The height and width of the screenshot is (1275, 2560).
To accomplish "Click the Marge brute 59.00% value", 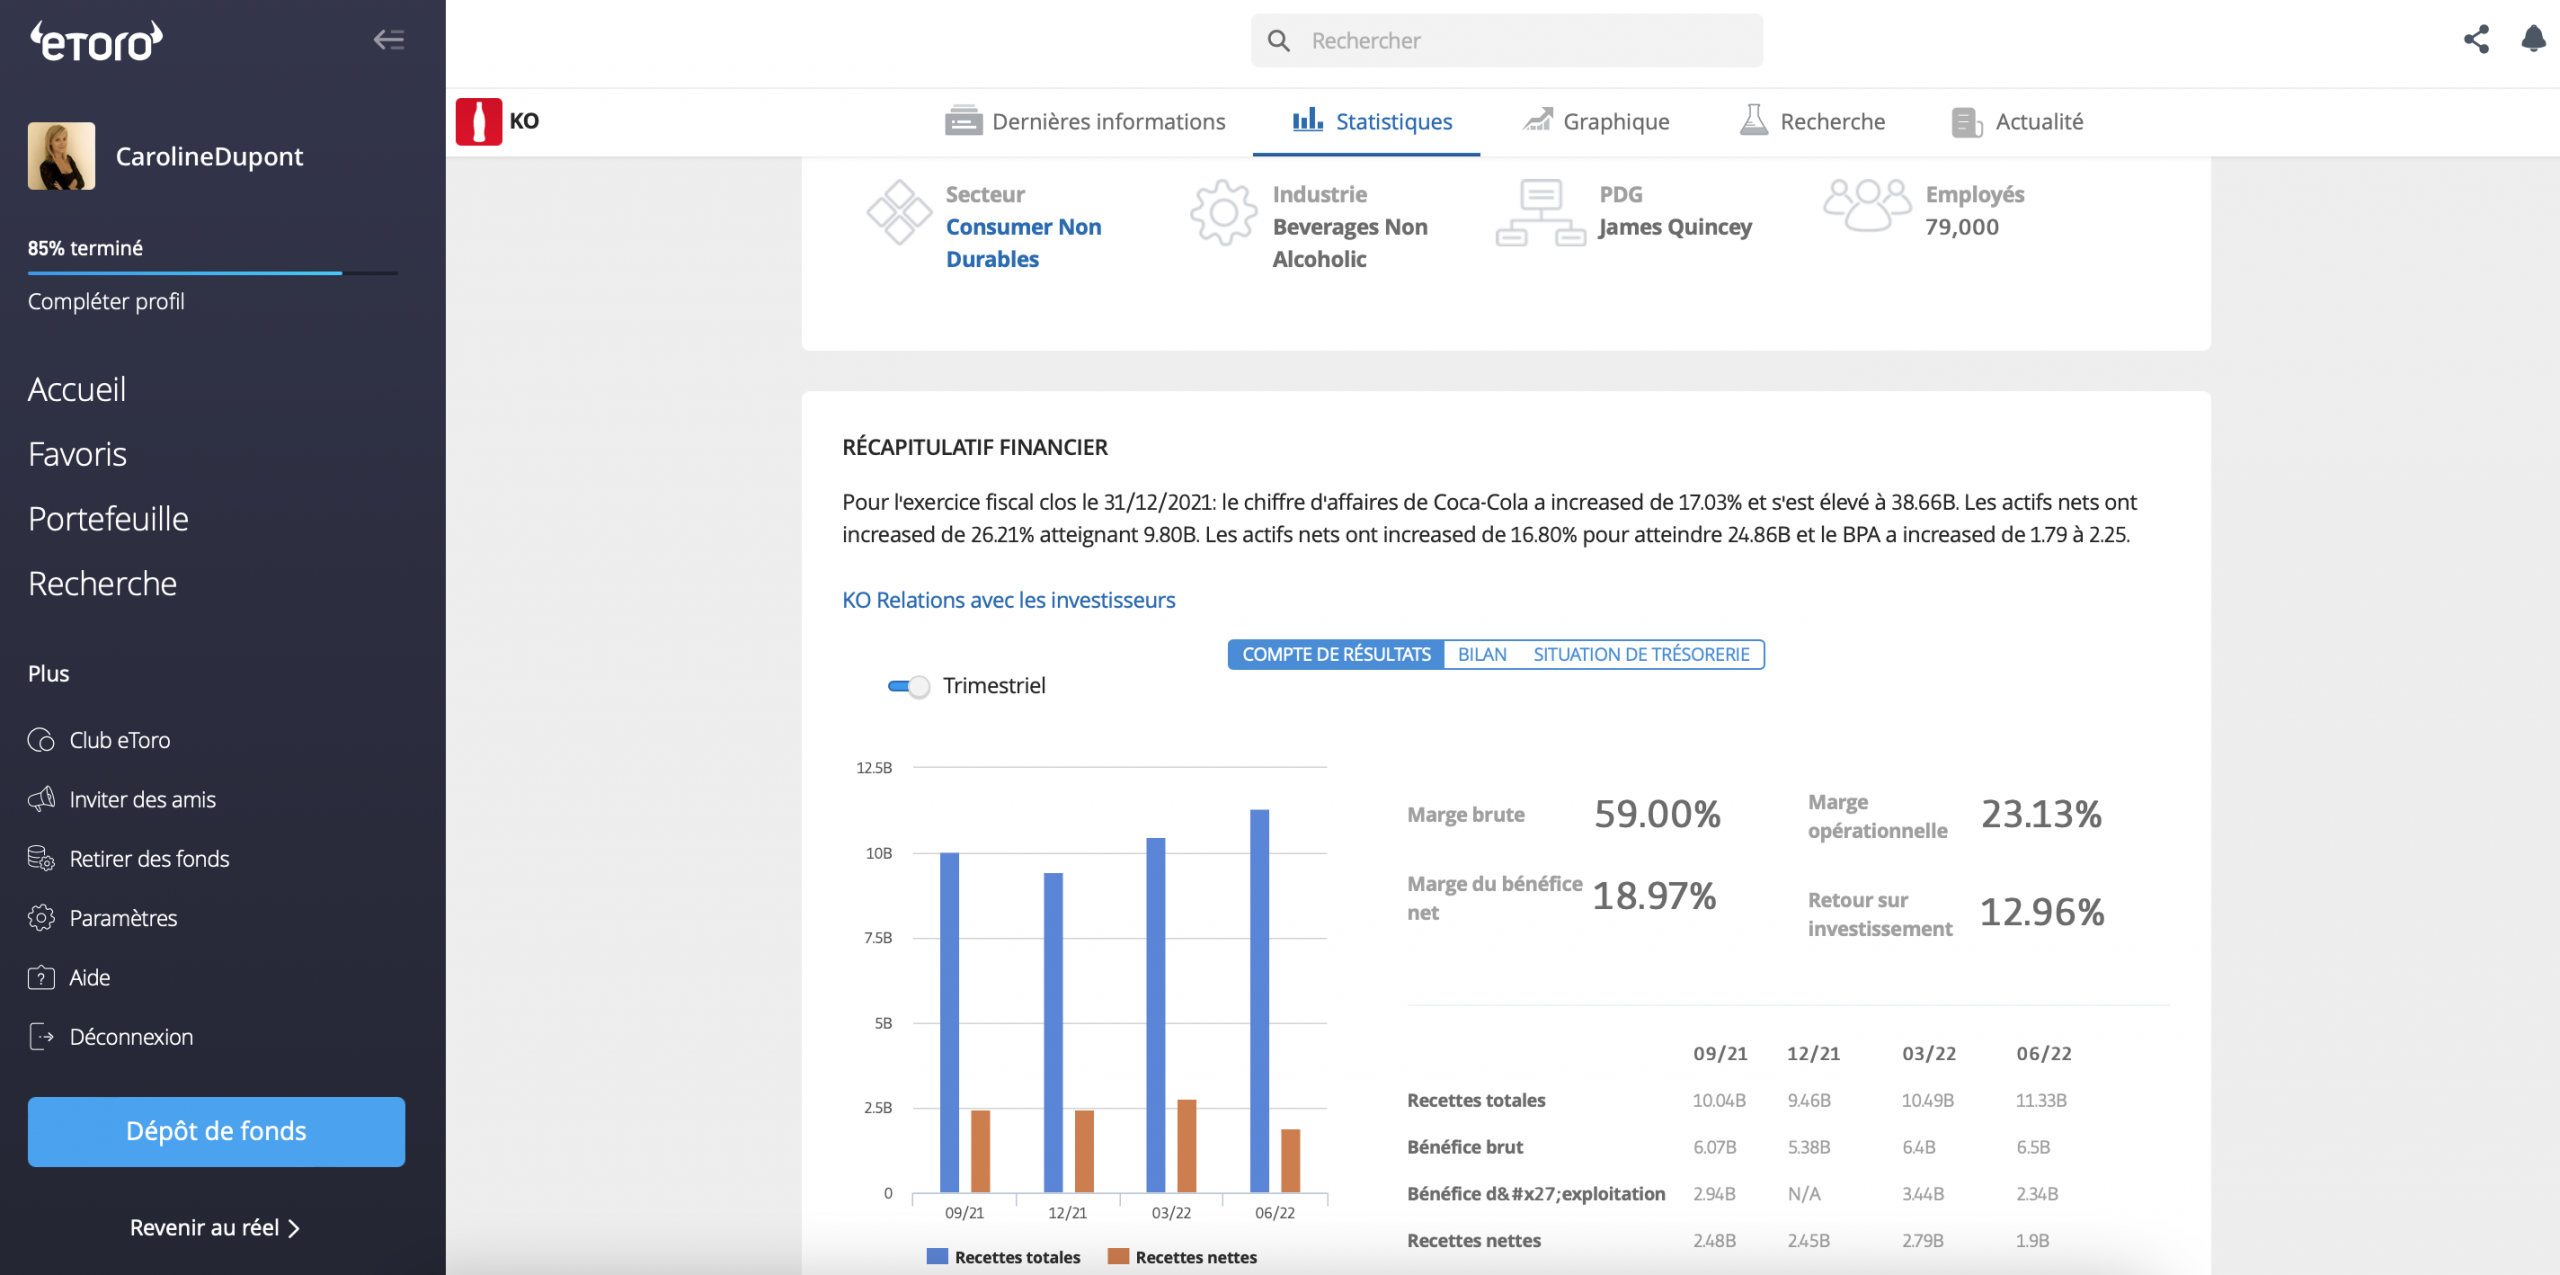I will click(1657, 814).
